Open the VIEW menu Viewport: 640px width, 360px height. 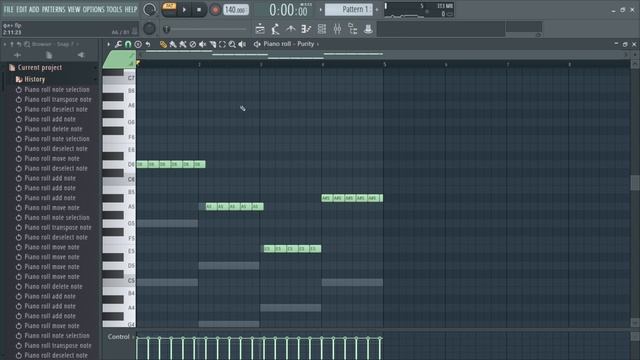tap(74, 9)
